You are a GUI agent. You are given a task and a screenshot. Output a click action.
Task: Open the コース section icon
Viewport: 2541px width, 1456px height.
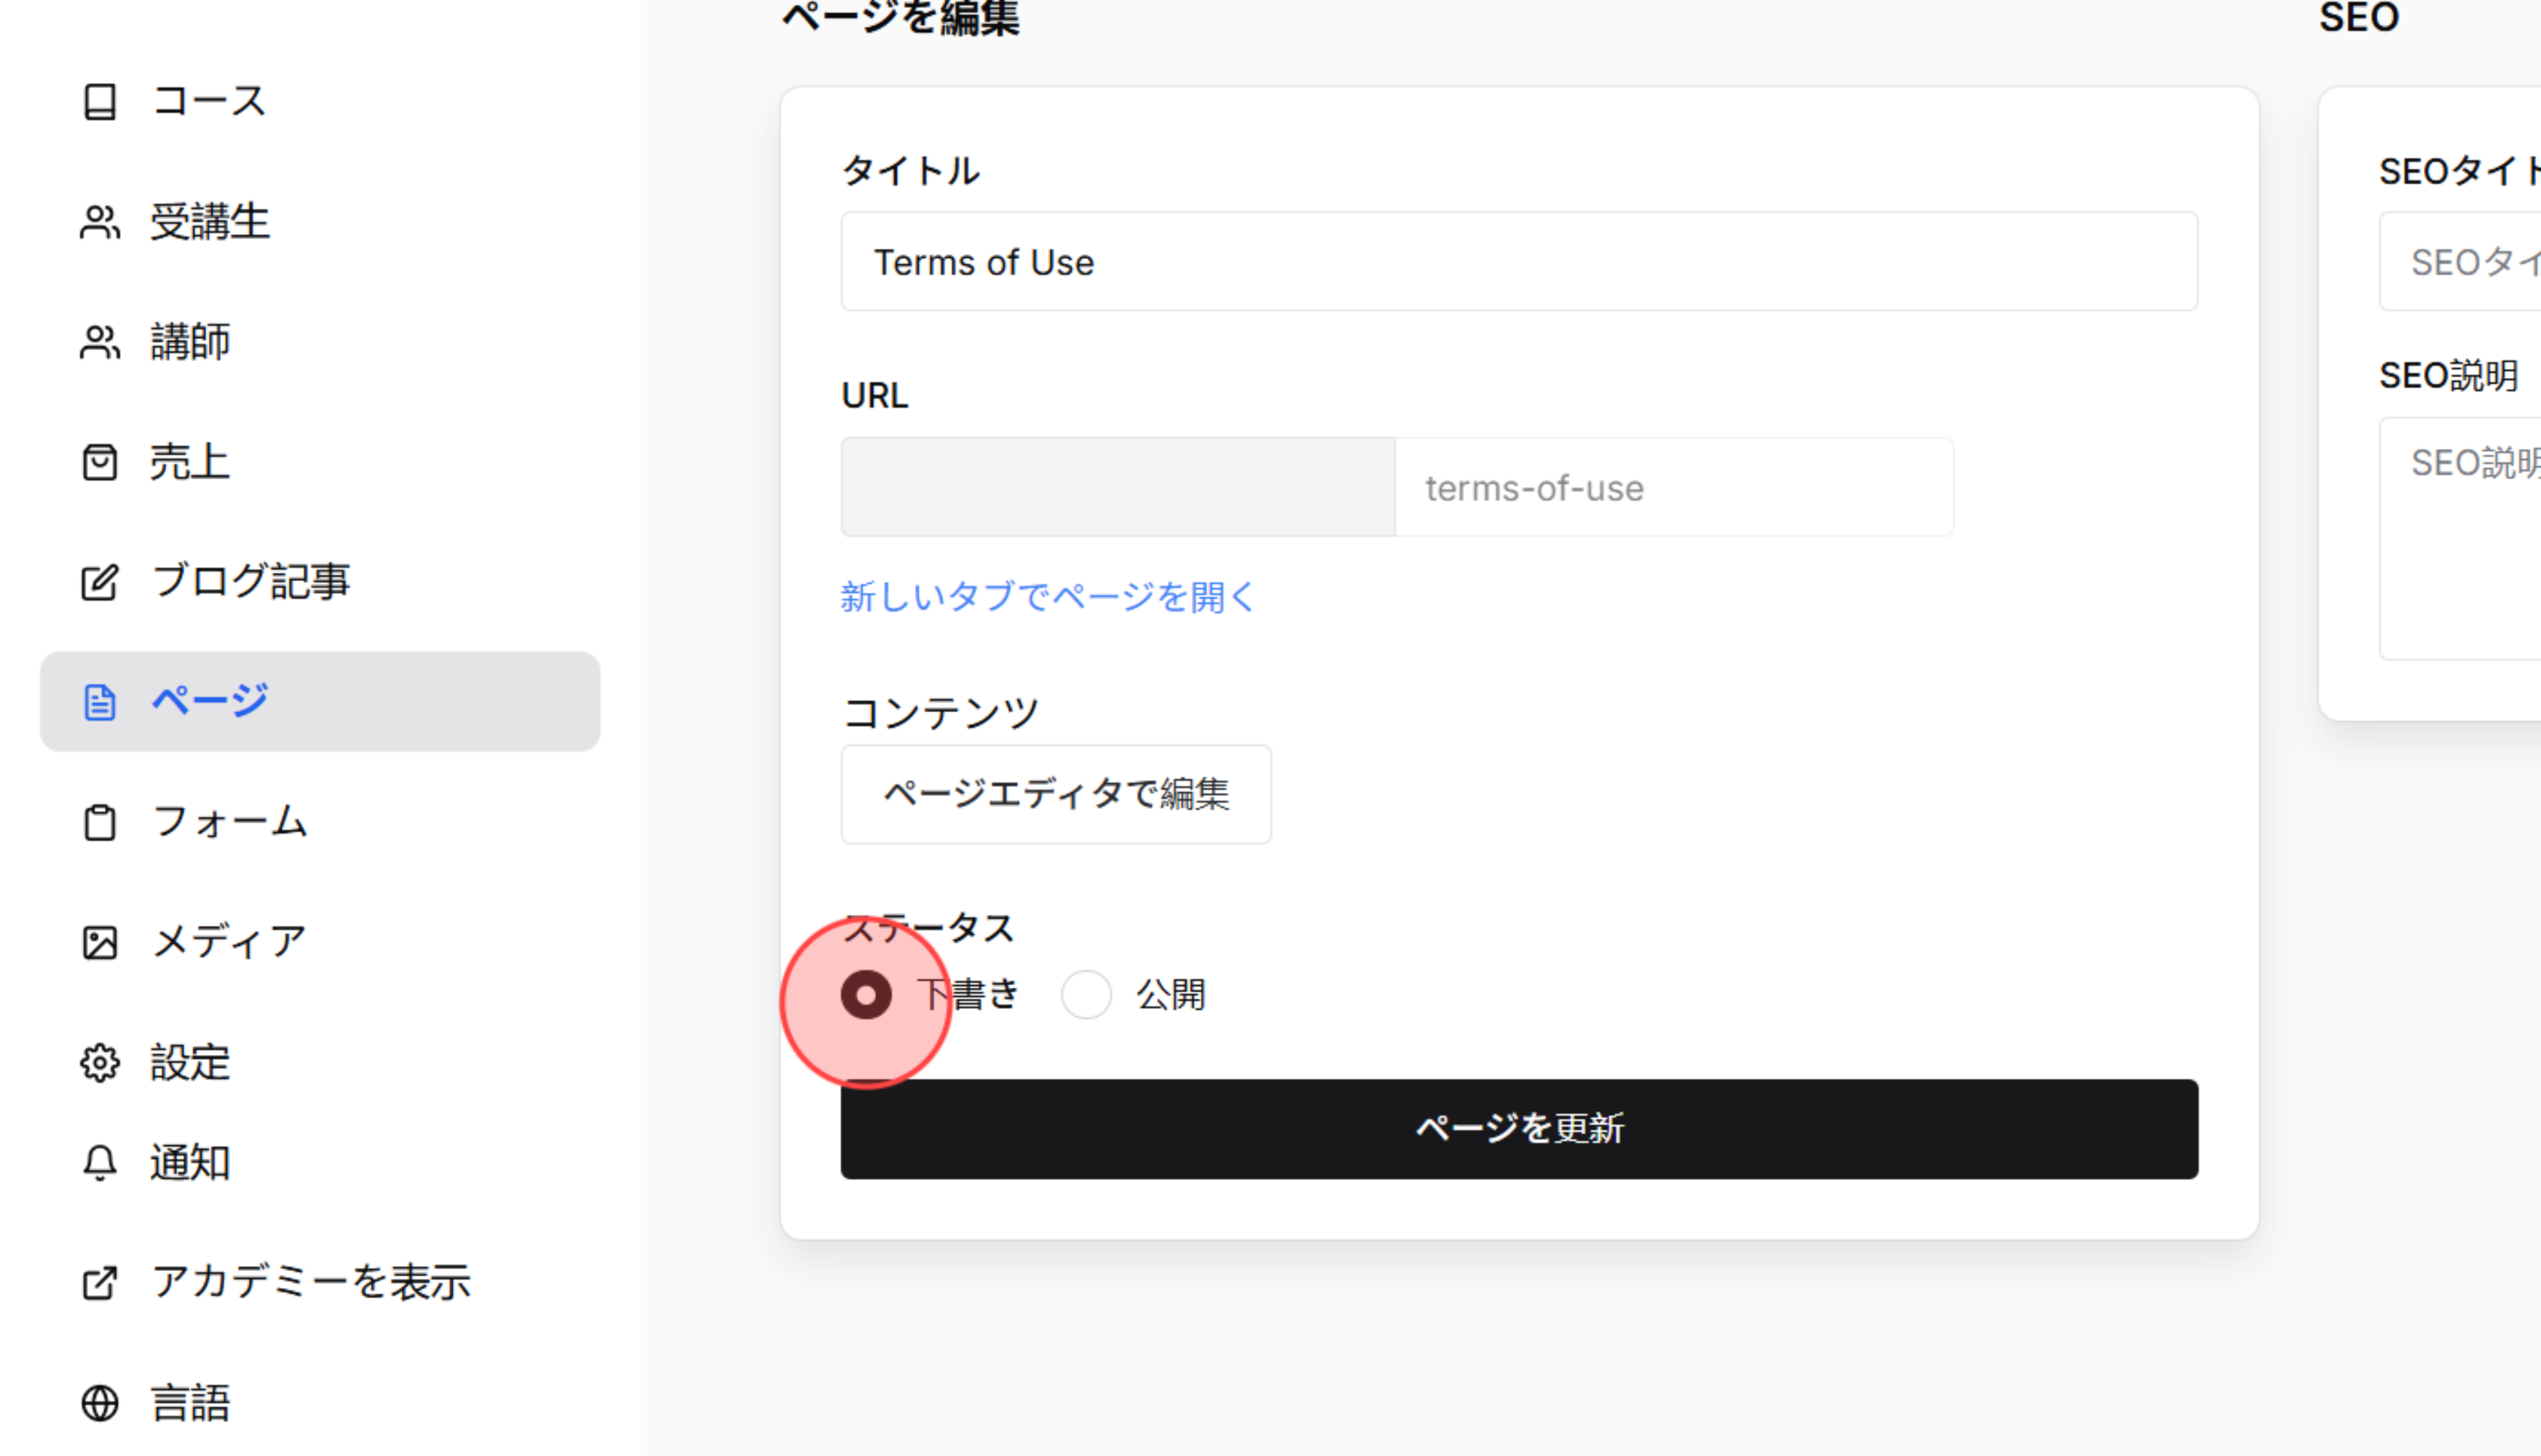pos(99,101)
